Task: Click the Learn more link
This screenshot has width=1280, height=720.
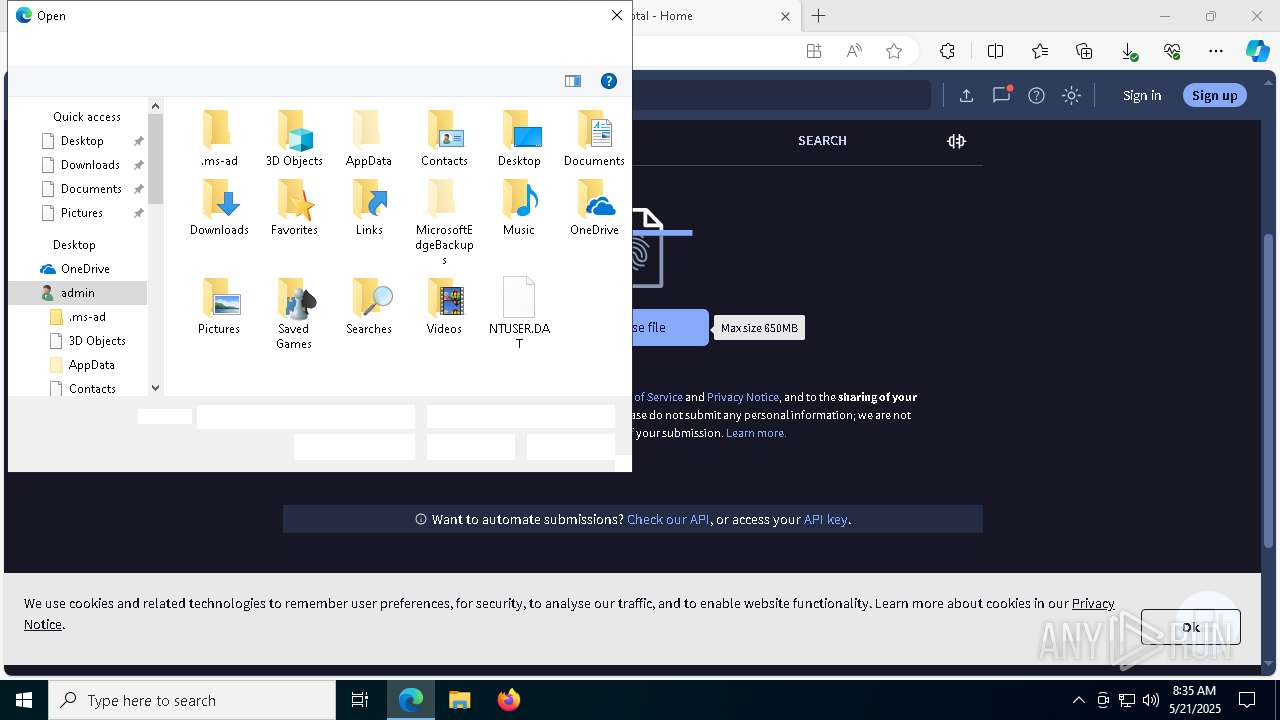Action: click(x=756, y=433)
